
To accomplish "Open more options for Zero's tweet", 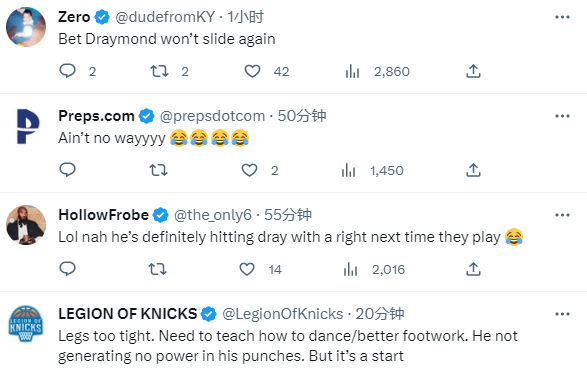I will 562,17.
